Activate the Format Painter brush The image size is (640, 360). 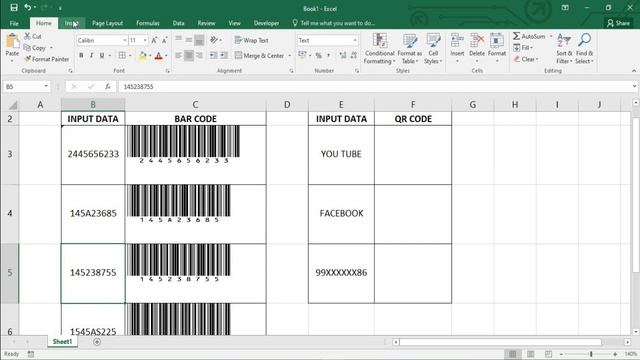(x=27, y=59)
